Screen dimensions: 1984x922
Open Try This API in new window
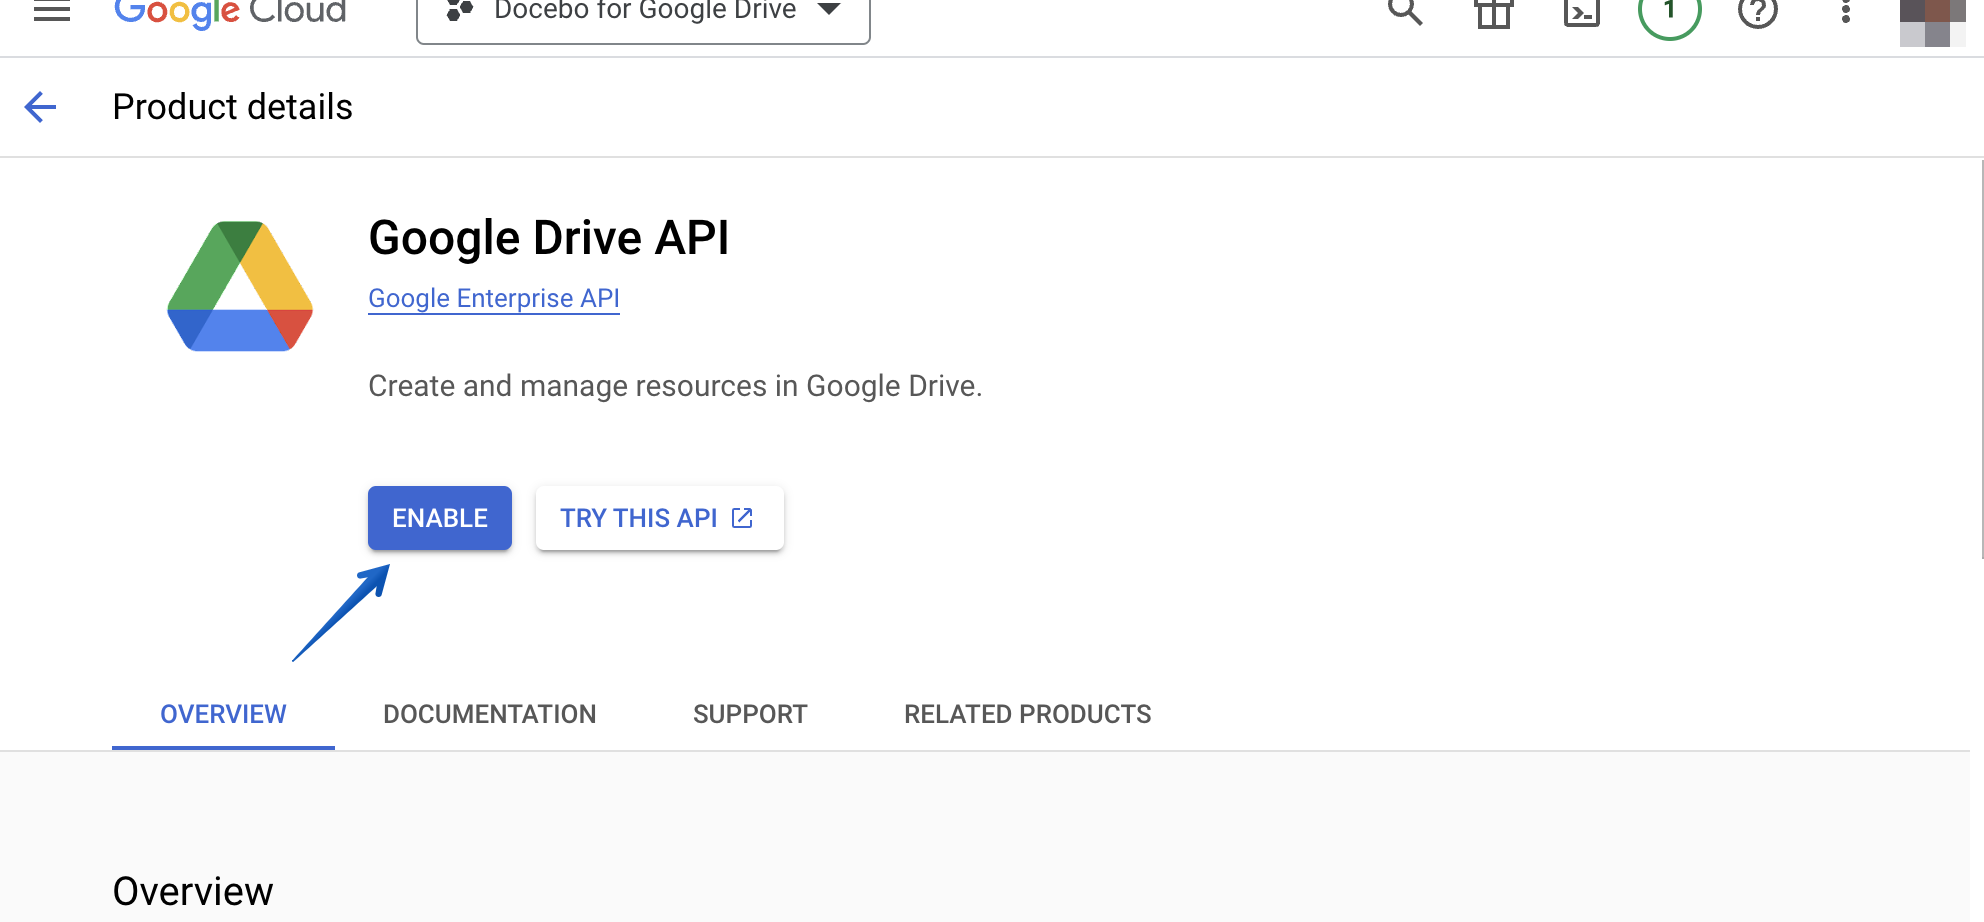[x=659, y=518]
